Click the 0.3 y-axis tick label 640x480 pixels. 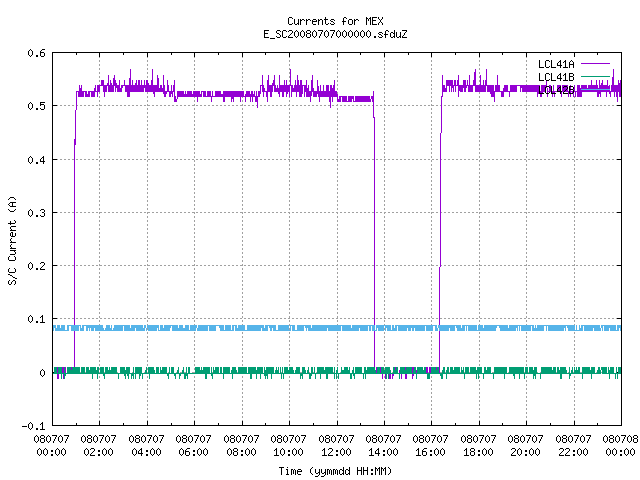(x=36, y=213)
